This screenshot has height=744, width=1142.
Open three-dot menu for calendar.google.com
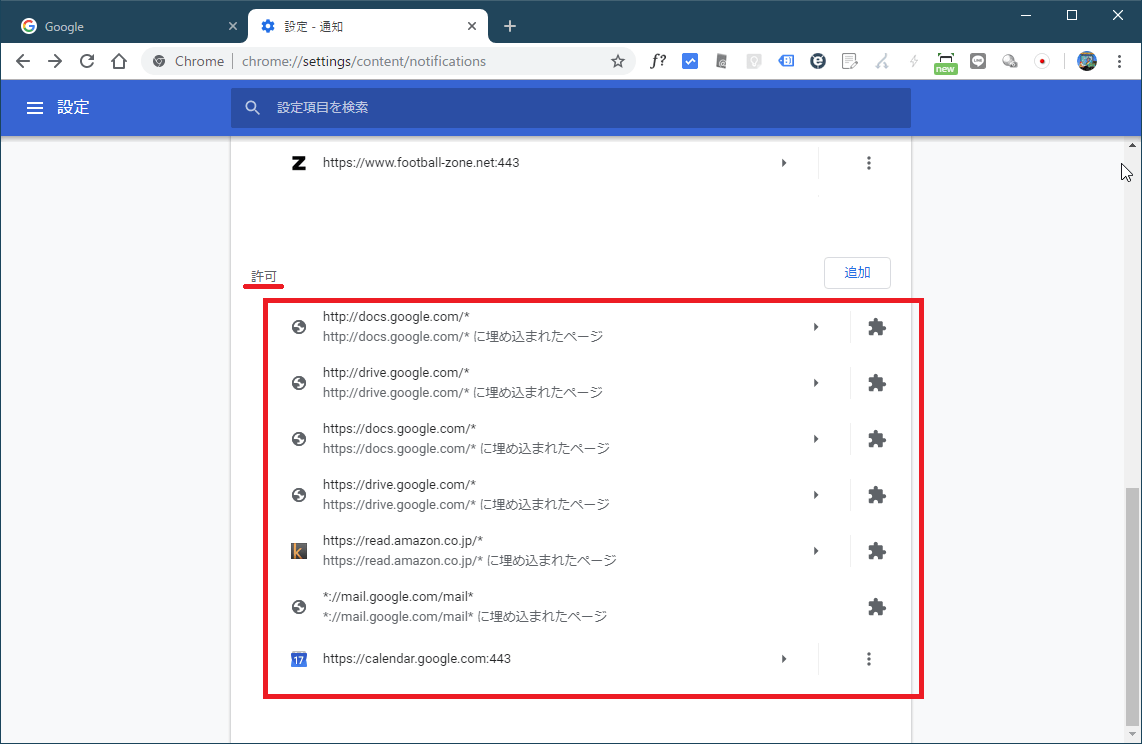coord(868,659)
